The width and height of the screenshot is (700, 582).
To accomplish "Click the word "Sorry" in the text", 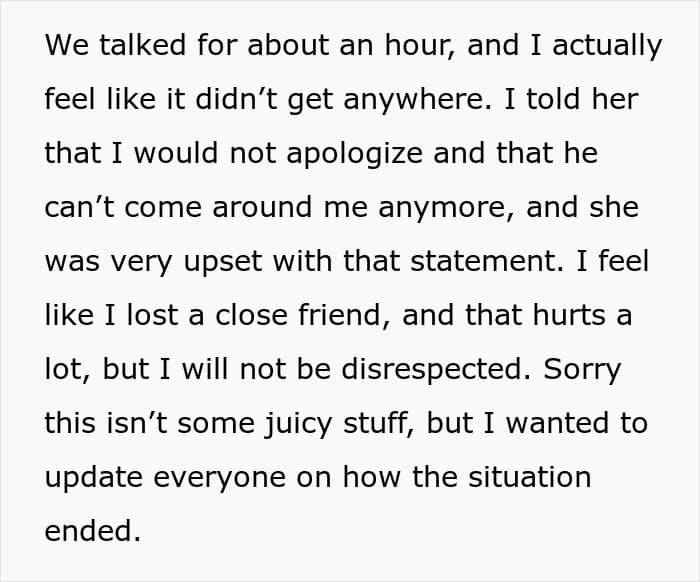I will [x=581, y=370].
